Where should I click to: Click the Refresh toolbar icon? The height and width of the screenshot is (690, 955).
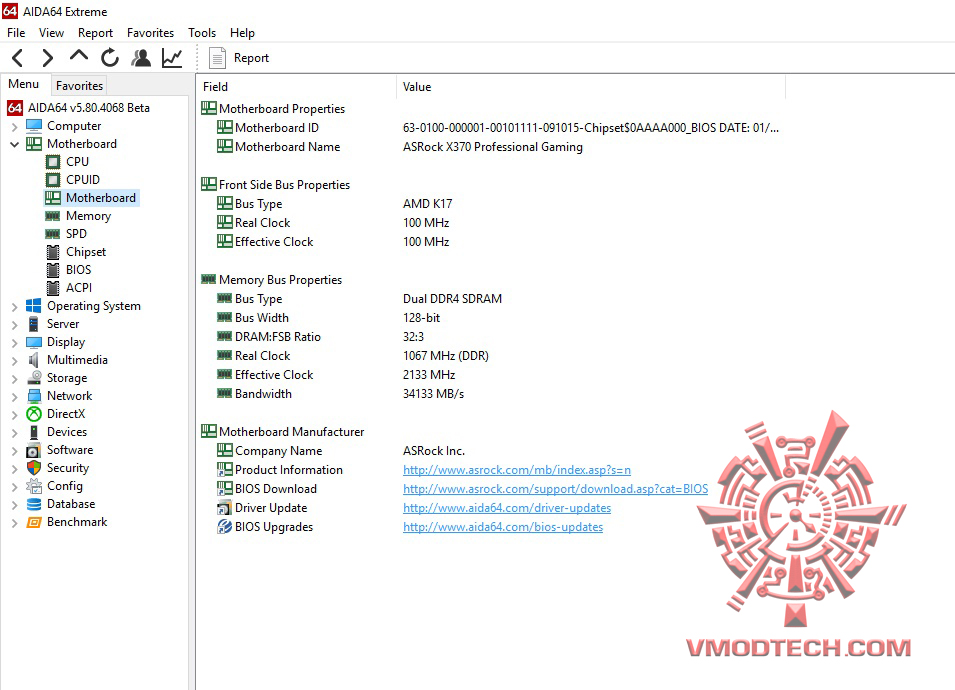pos(110,58)
